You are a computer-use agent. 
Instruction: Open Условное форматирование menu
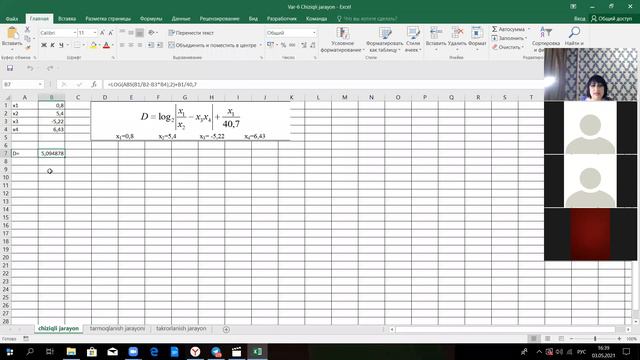pyautogui.click(x=342, y=40)
